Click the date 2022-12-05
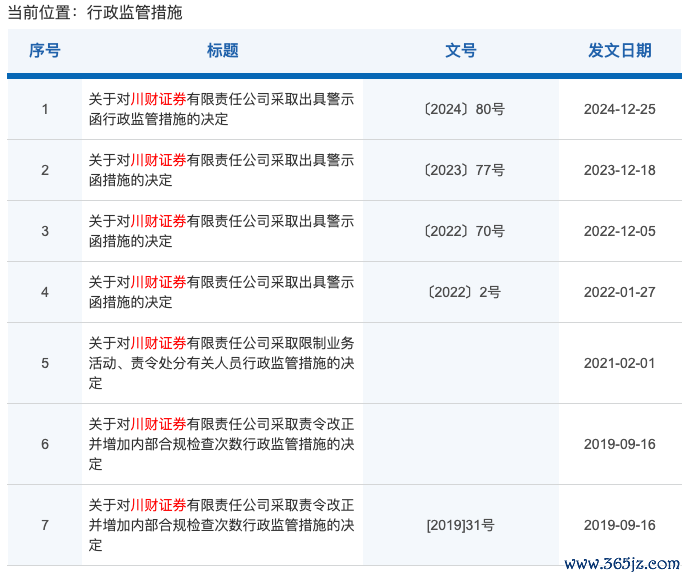 tap(620, 231)
